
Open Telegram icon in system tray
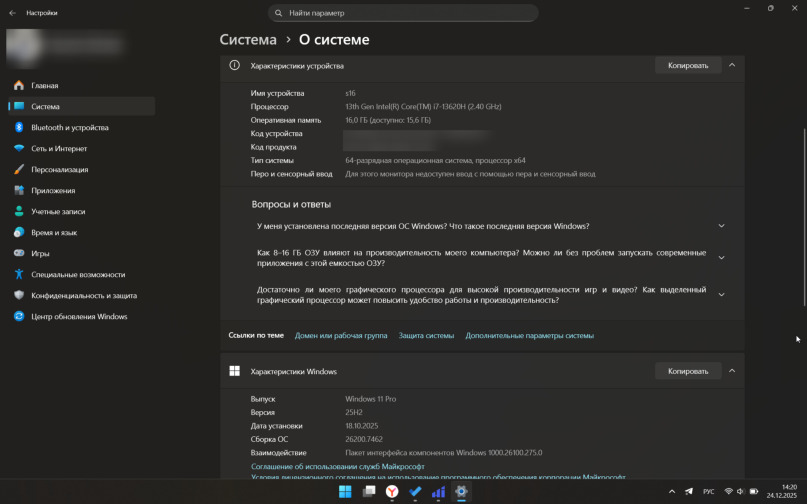689,492
